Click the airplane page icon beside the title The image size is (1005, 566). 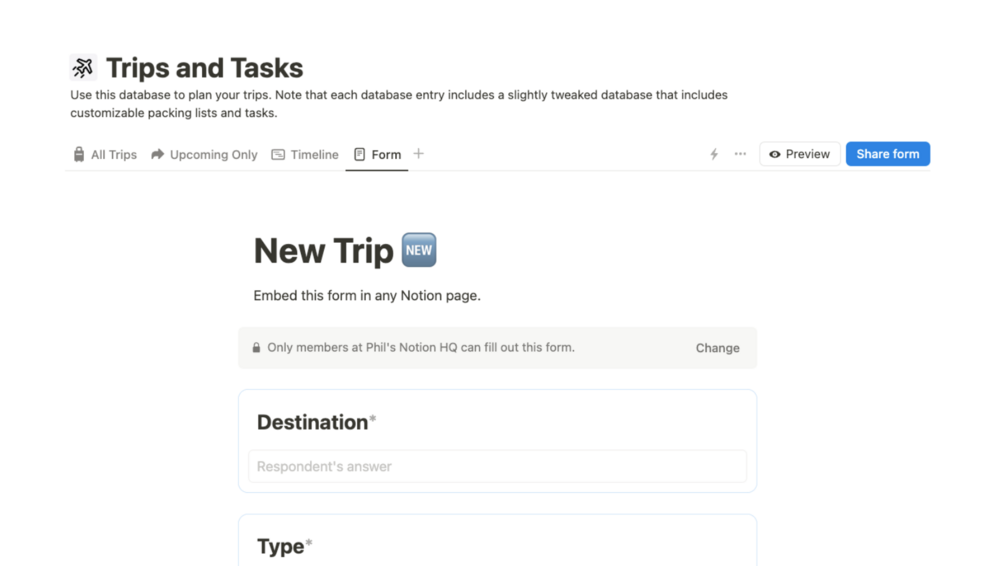(x=83, y=68)
